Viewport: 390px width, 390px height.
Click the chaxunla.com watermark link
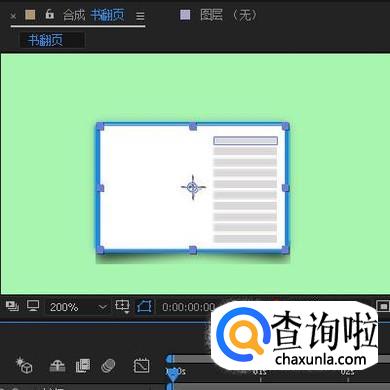point(321,360)
